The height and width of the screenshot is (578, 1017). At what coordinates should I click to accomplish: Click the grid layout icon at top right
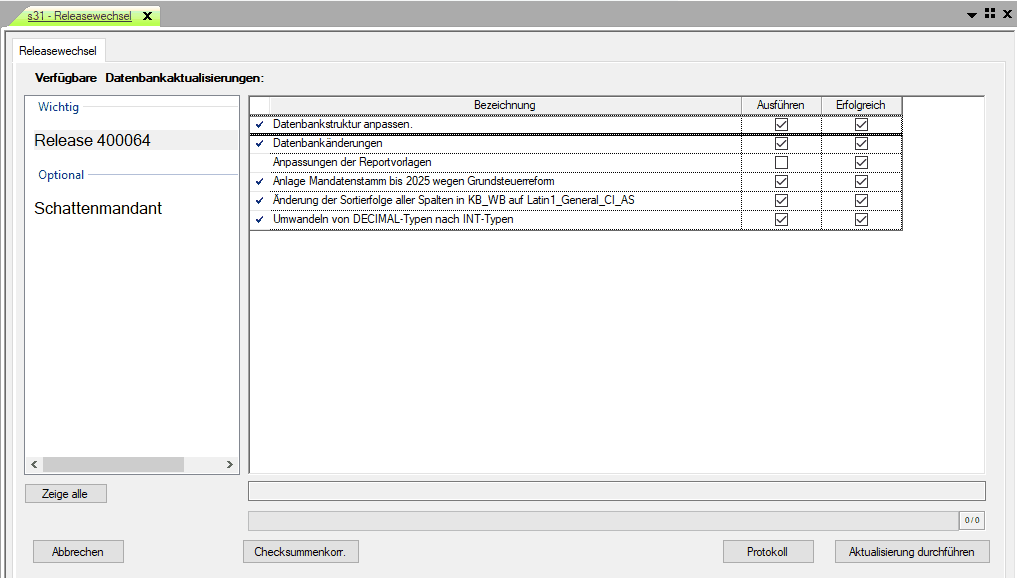pos(990,14)
